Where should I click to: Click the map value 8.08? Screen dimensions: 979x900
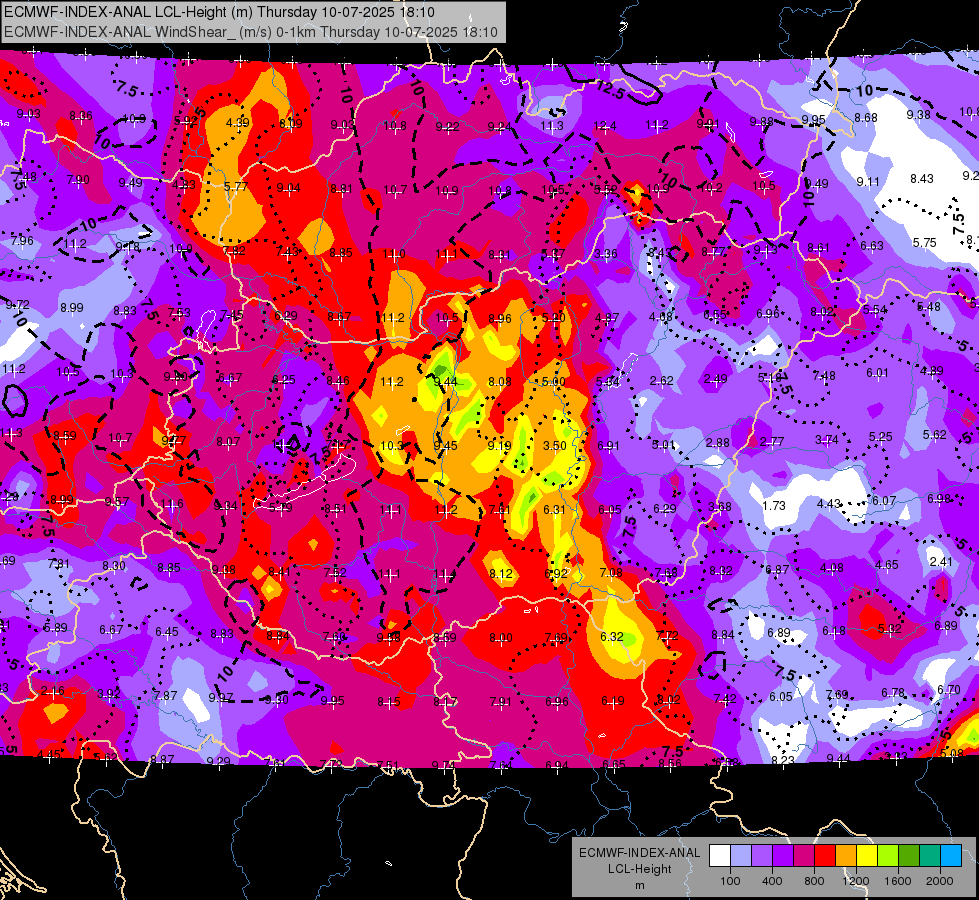(x=499, y=381)
